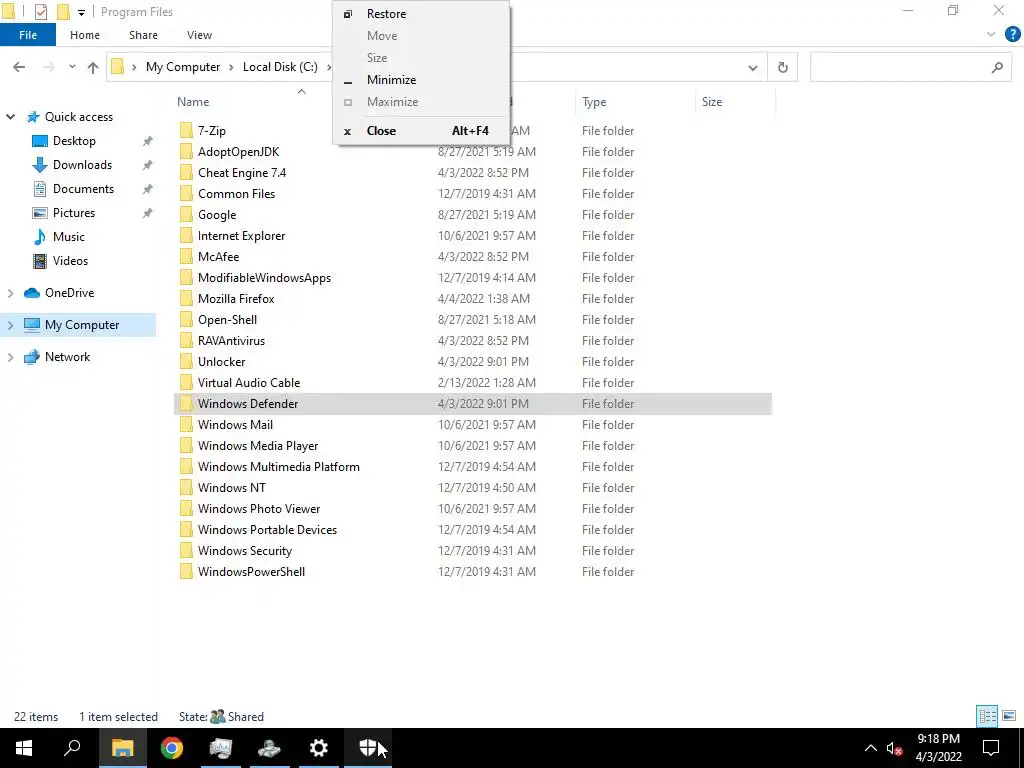Screen dimensions: 1024x768
Task: Select the RAVAntivirus folder
Action: pos(231,341)
